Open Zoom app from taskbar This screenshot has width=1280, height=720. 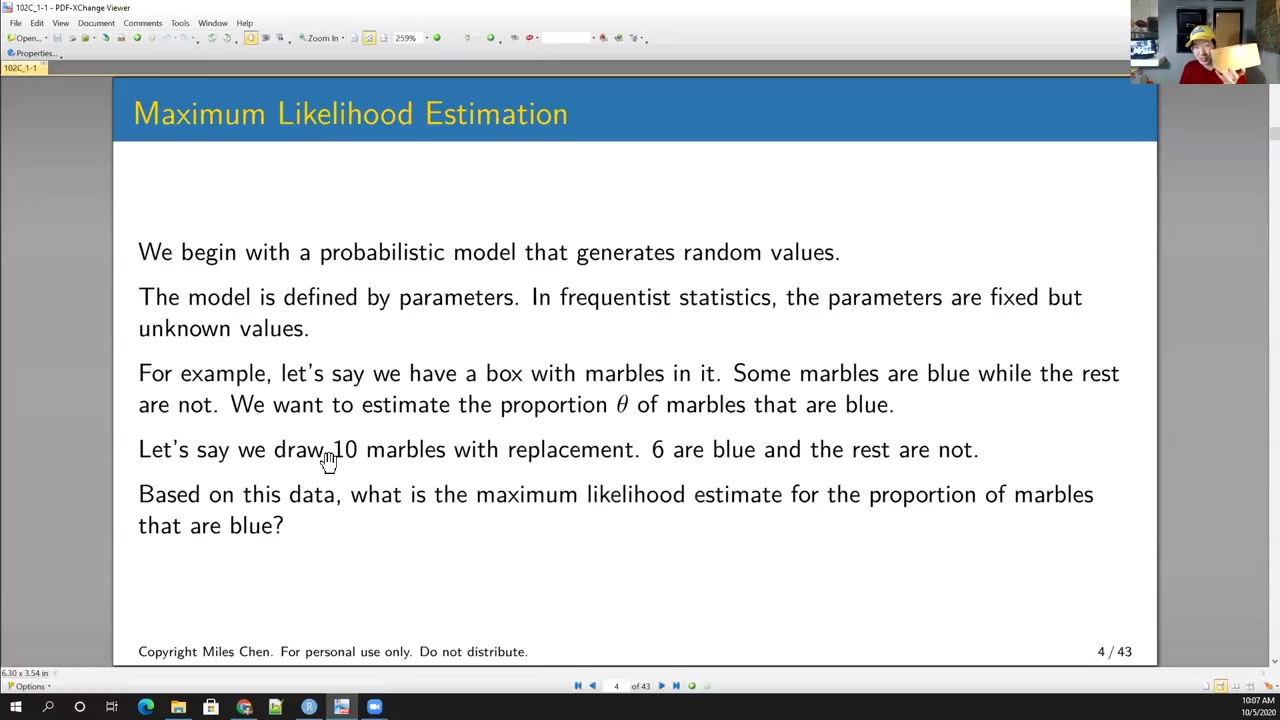(x=374, y=707)
